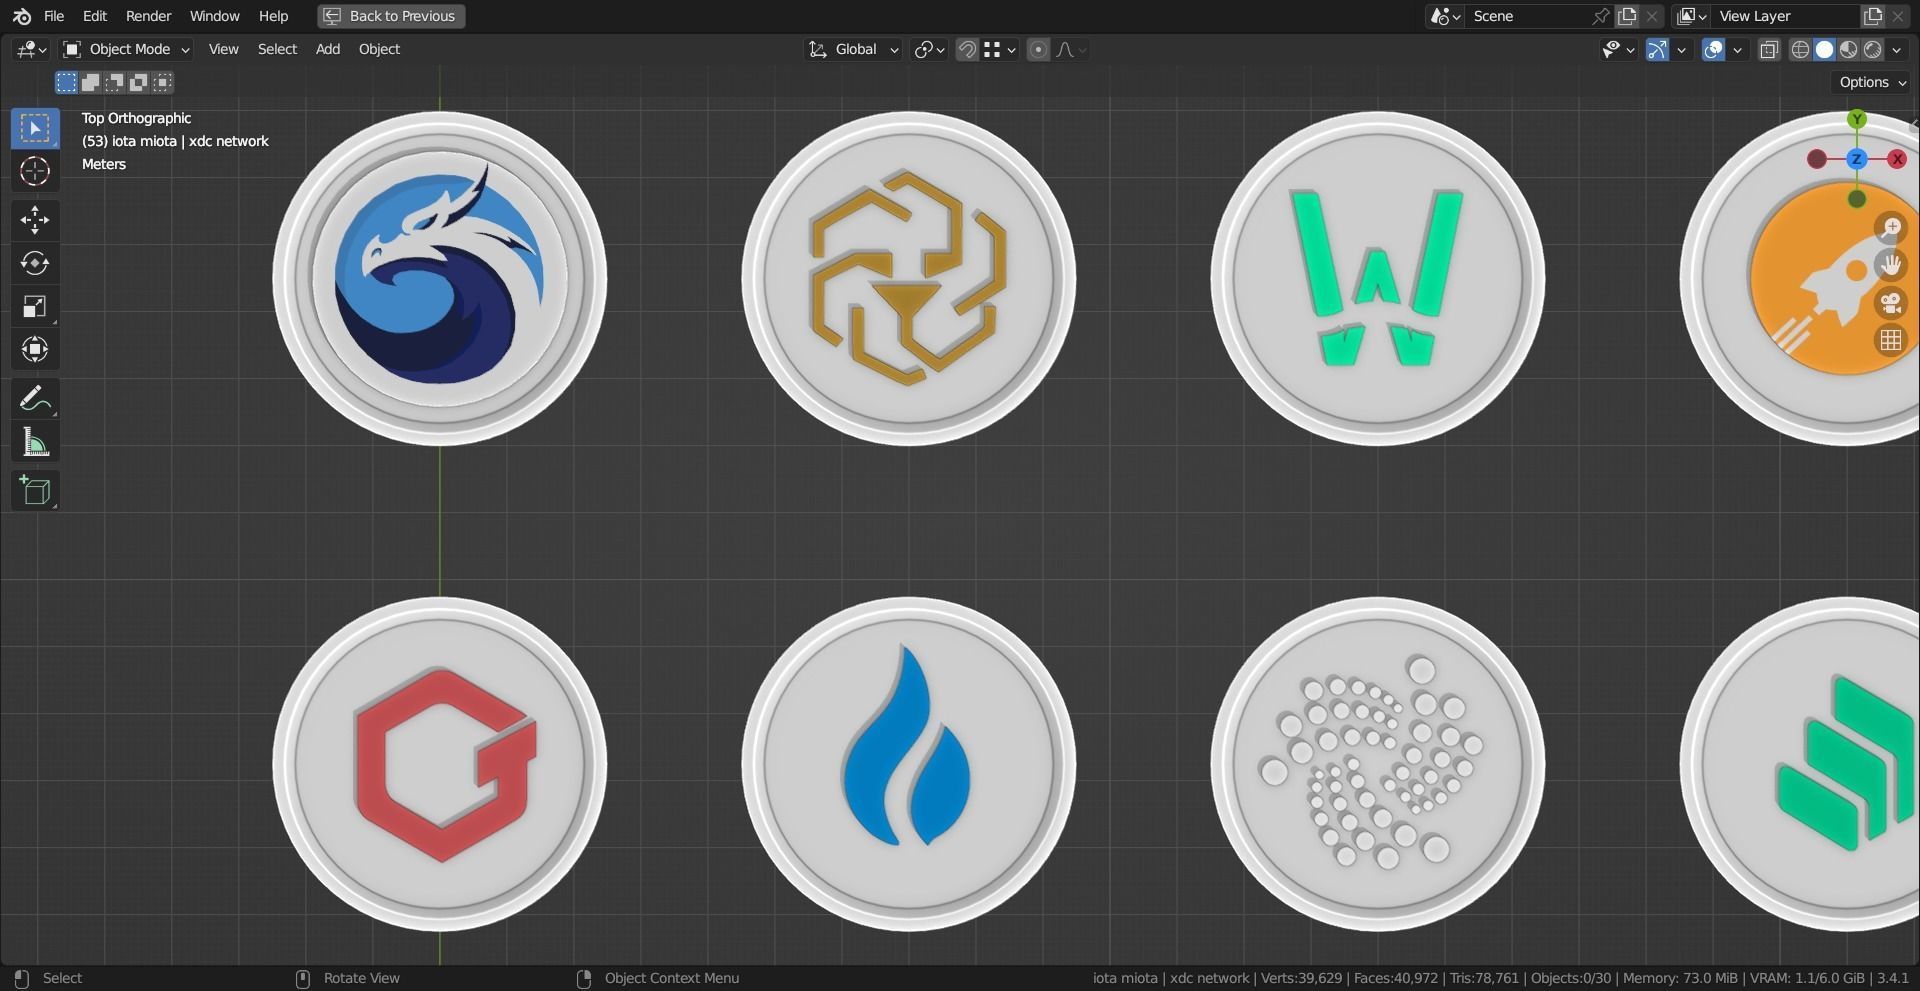The width and height of the screenshot is (1920, 991).
Task: Toggle X-ray mode
Action: [x=1769, y=49]
